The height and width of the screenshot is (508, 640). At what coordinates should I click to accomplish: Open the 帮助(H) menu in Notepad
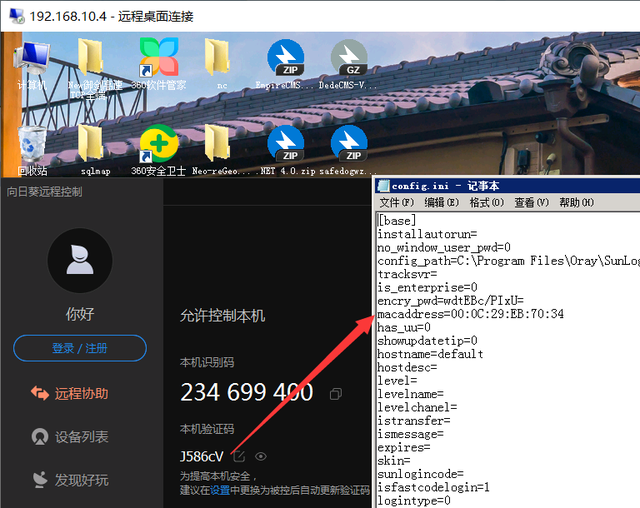click(x=576, y=202)
